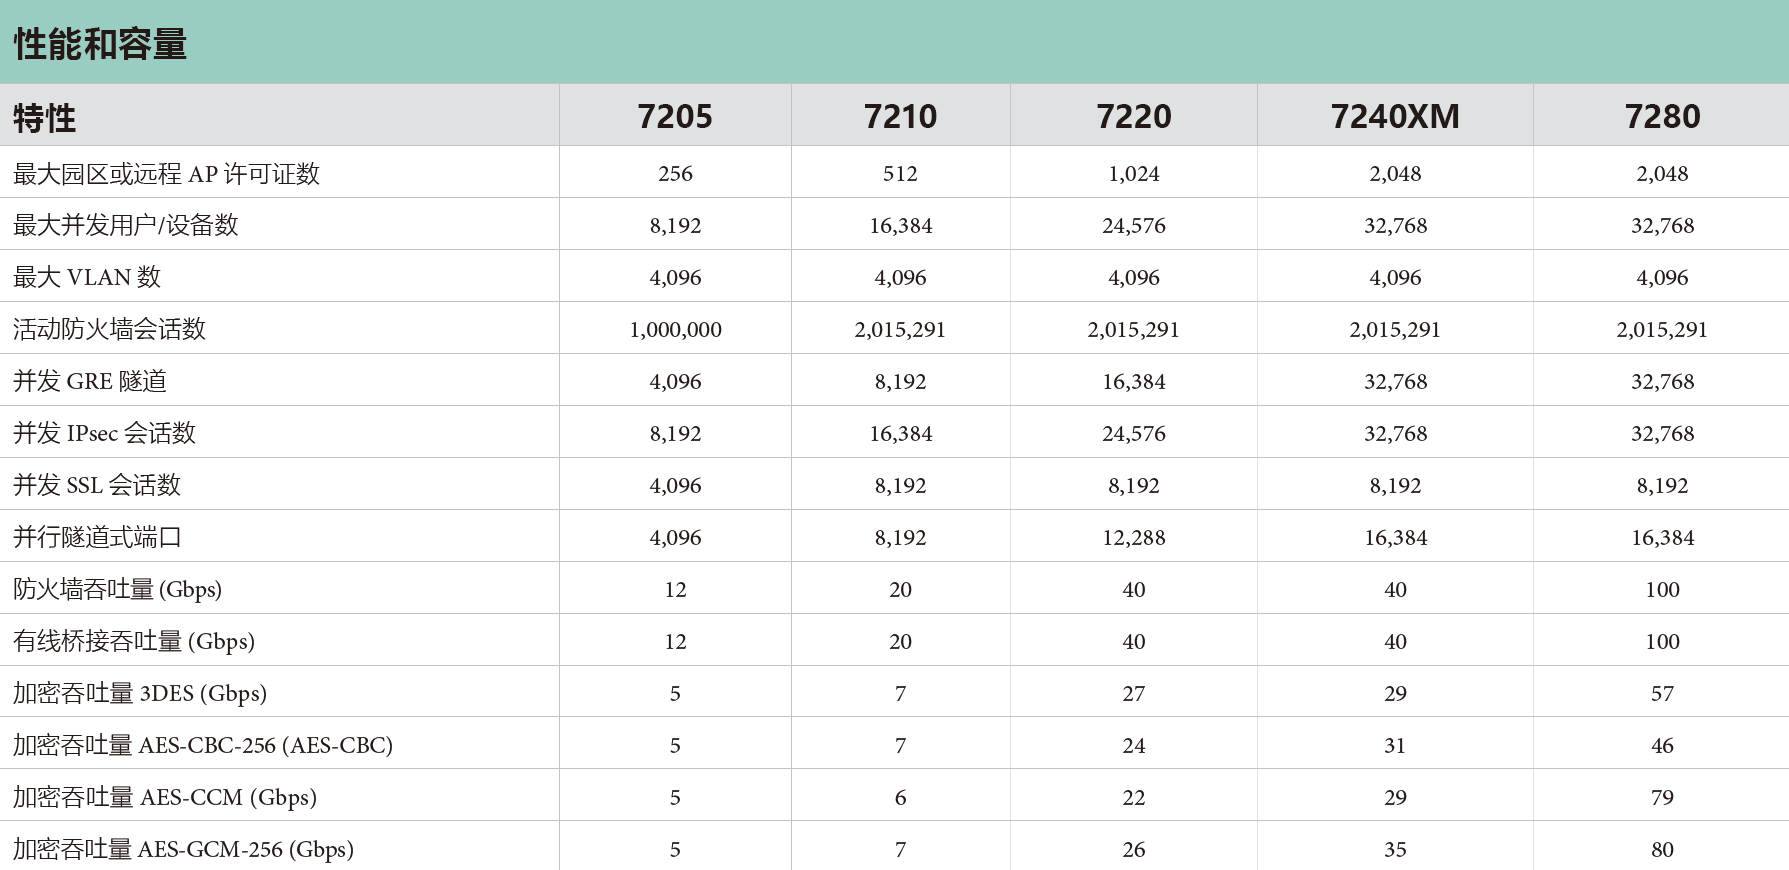Click the 256 AP license value for 7205

coord(675,174)
